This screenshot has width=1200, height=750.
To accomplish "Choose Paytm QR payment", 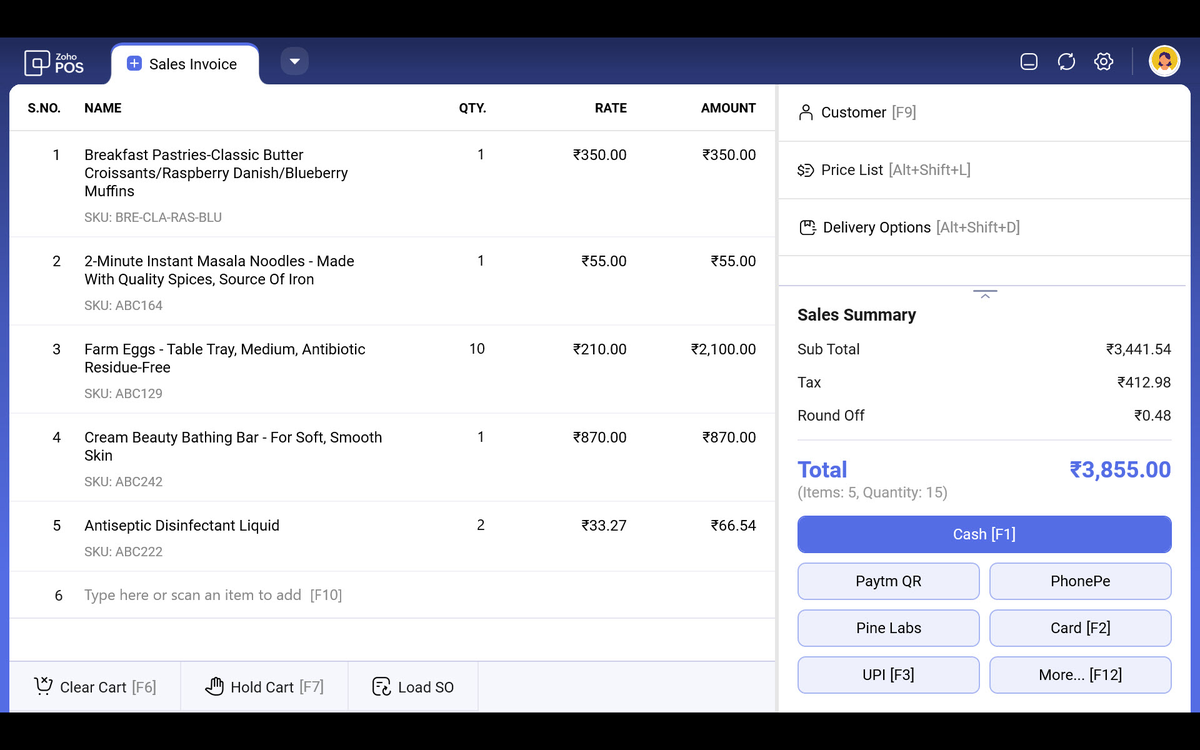I will pyautogui.click(x=888, y=581).
